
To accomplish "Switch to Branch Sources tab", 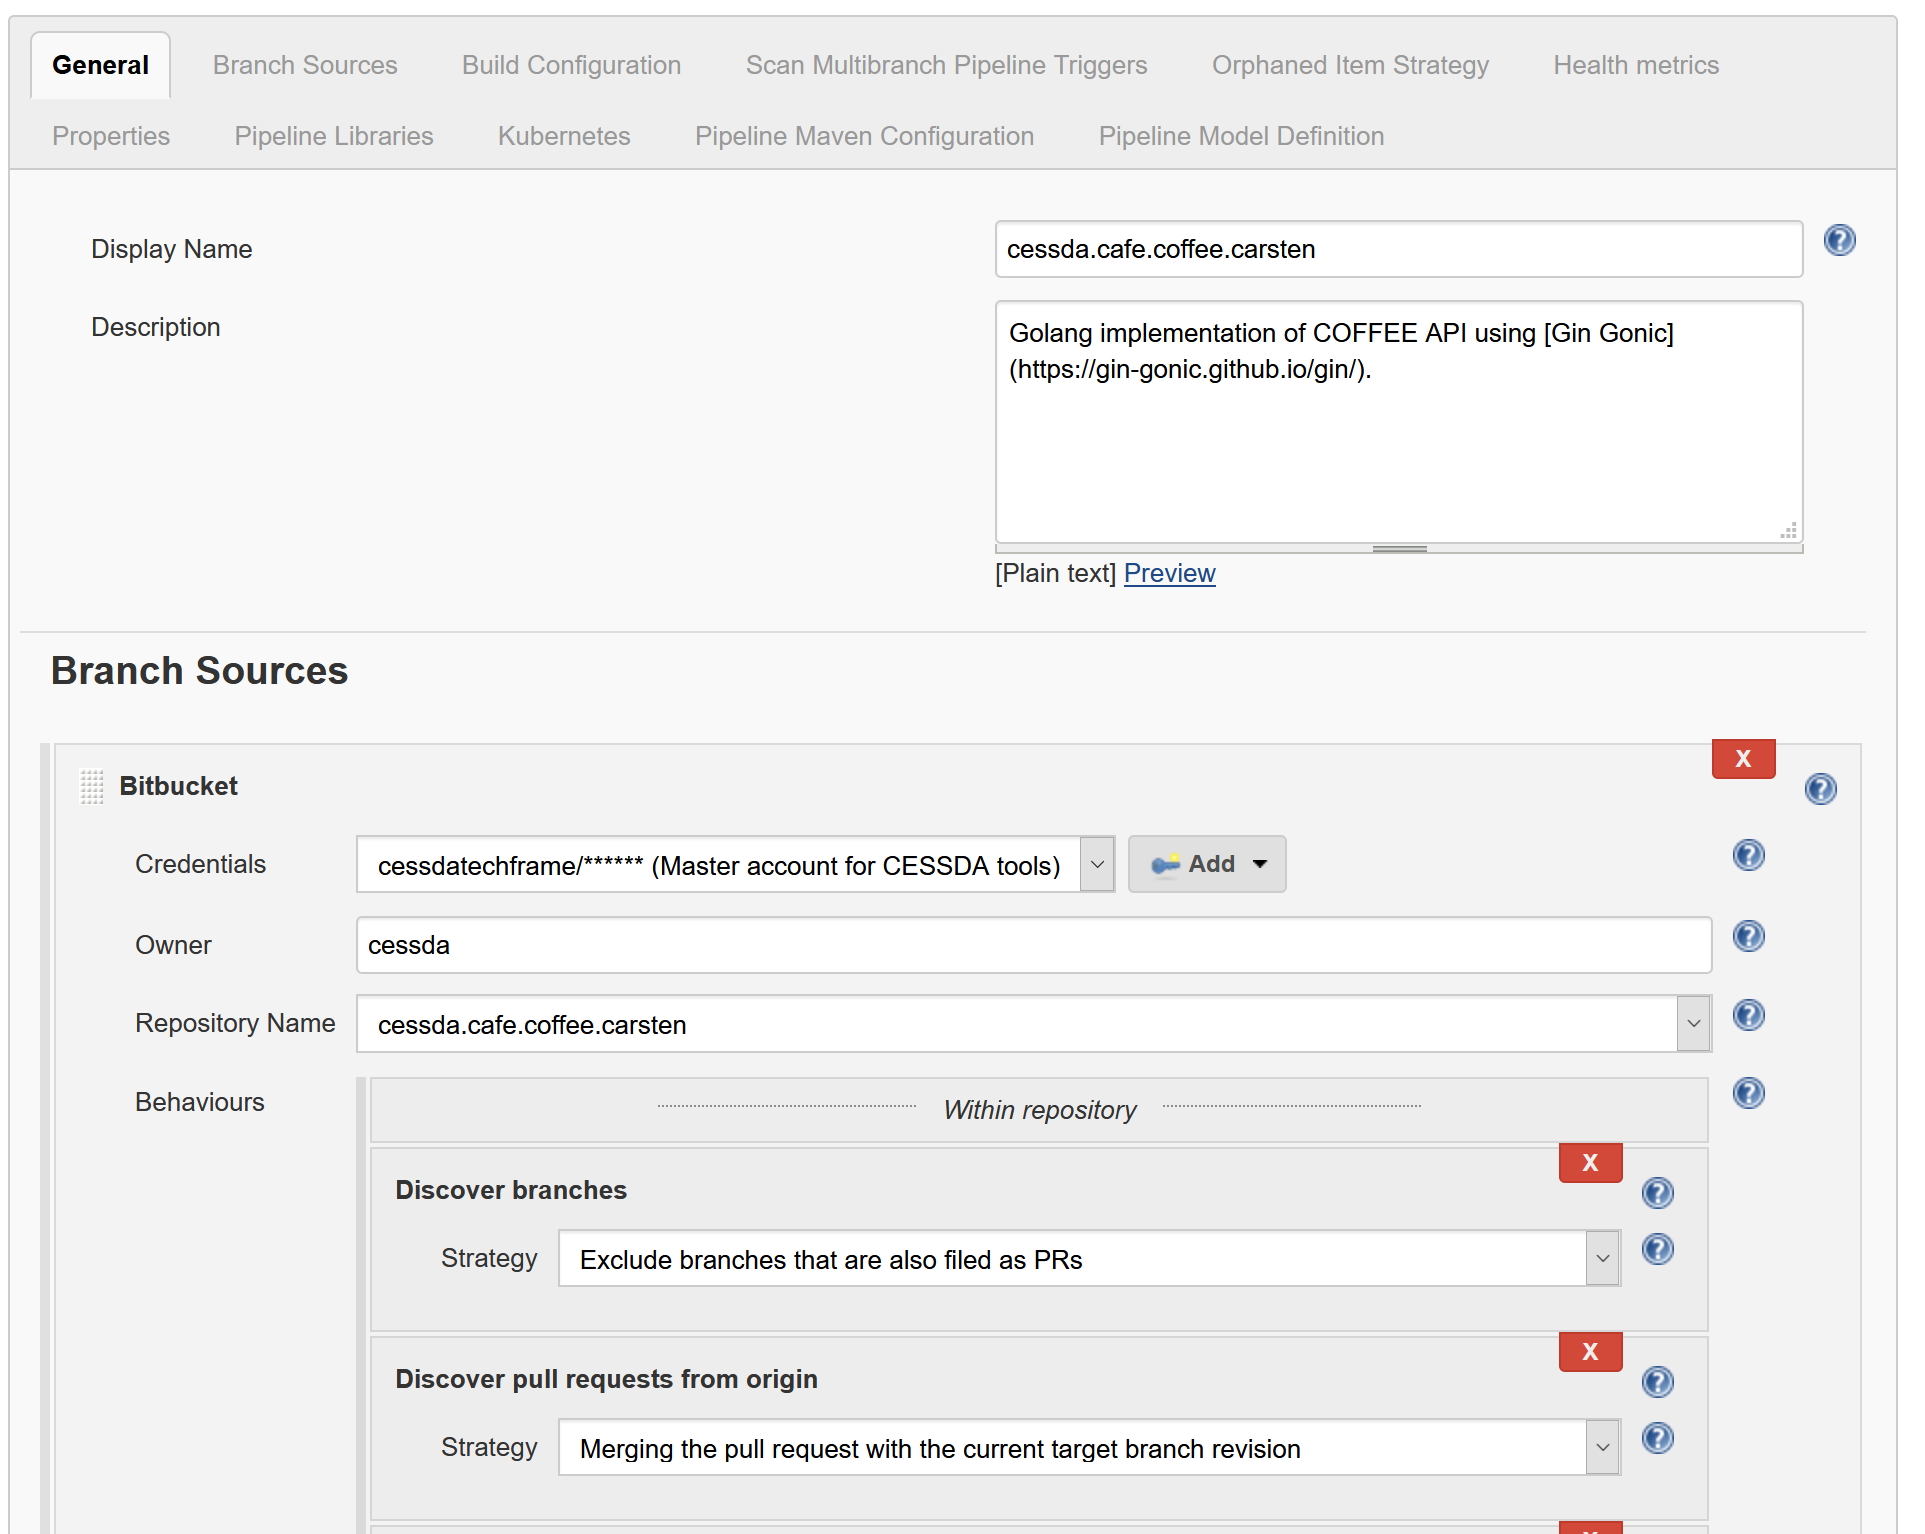I will tap(304, 66).
